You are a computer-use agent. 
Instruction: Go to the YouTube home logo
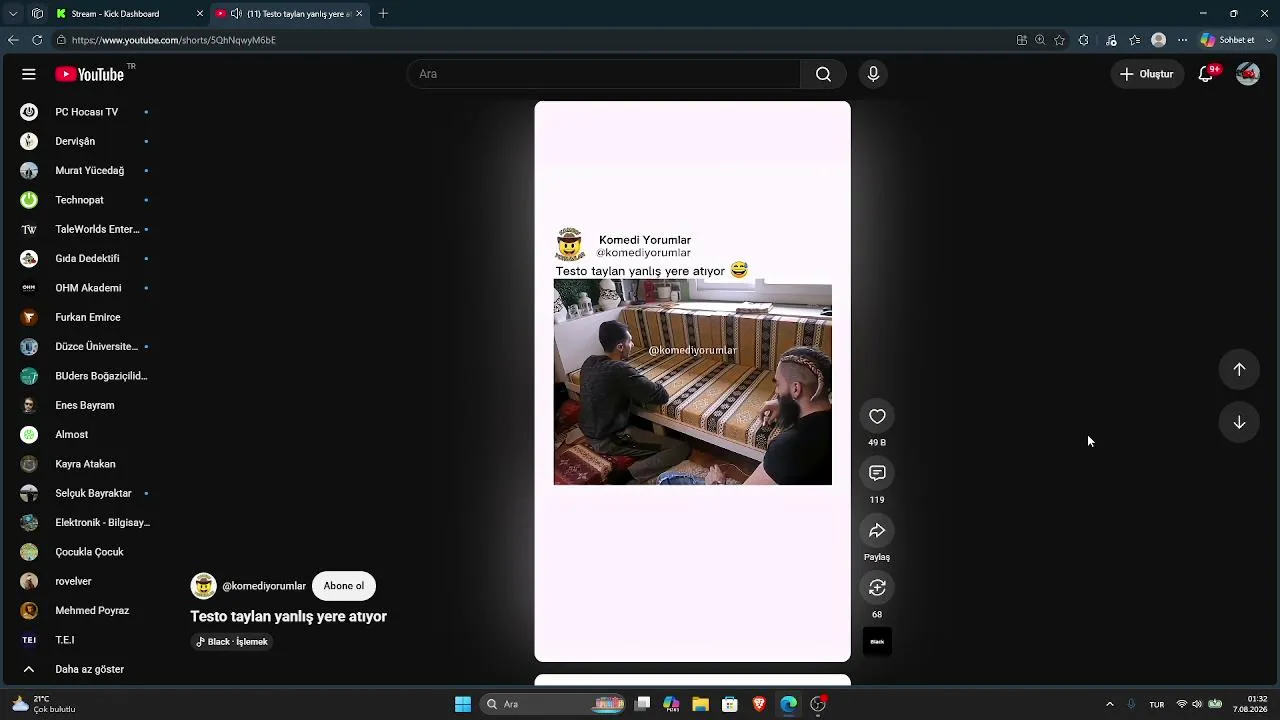click(x=90, y=74)
